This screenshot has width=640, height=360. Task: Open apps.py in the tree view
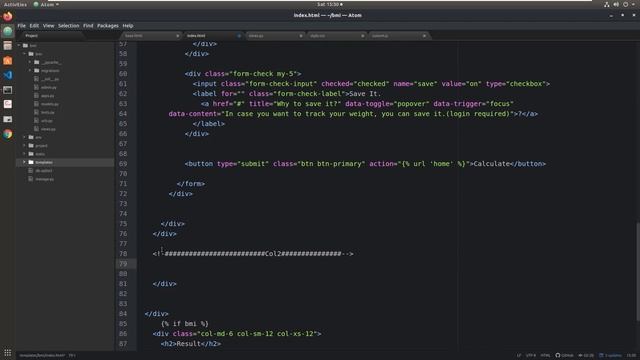[47, 96]
